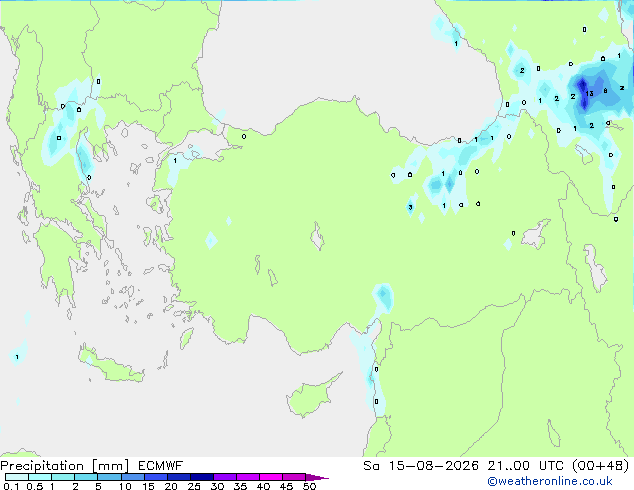Select the 15–20 mm legend color swatch
634x490 pixels.
(156, 477)
